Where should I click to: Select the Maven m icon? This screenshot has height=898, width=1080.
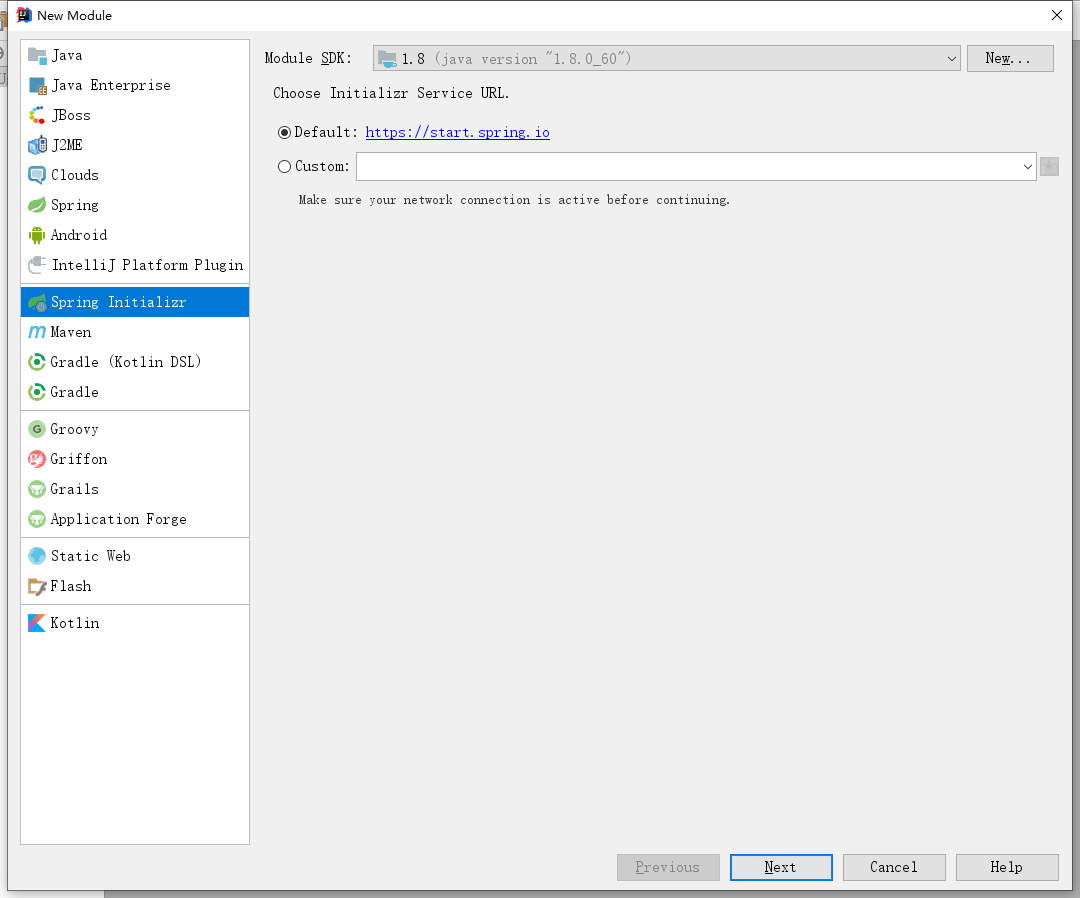(37, 332)
